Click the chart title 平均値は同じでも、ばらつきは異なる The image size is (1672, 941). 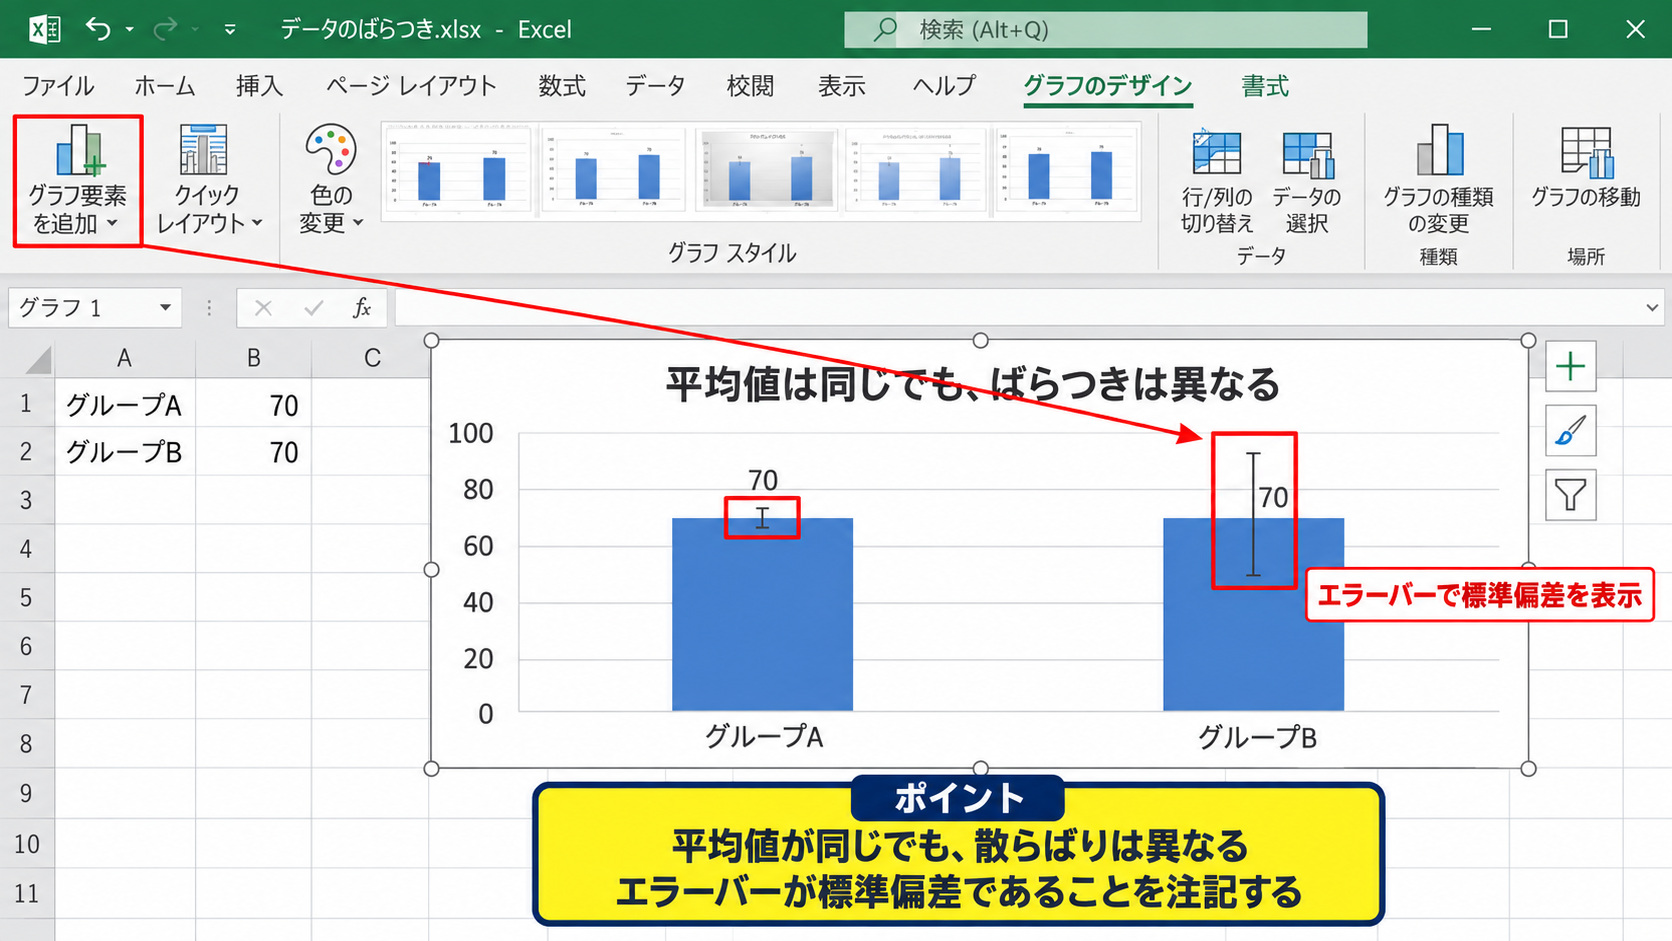coord(973,384)
